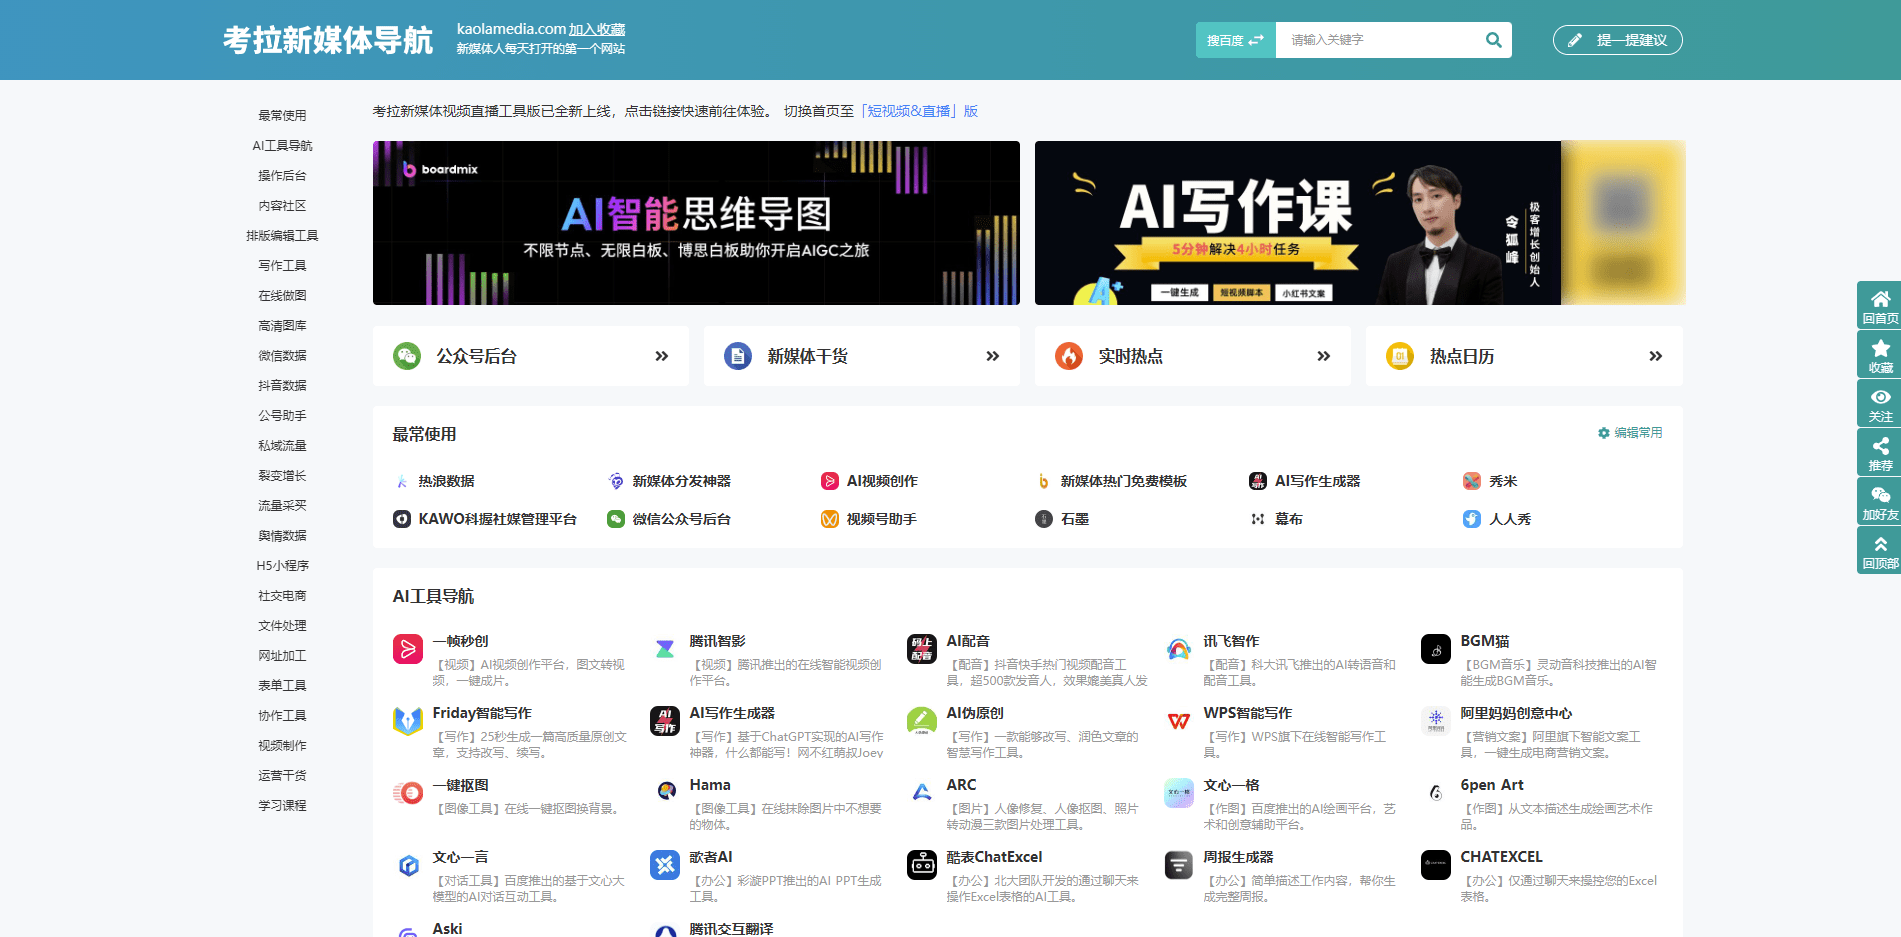Click the 关注 eye side button

pyautogui.click(x=1880, y=403)
